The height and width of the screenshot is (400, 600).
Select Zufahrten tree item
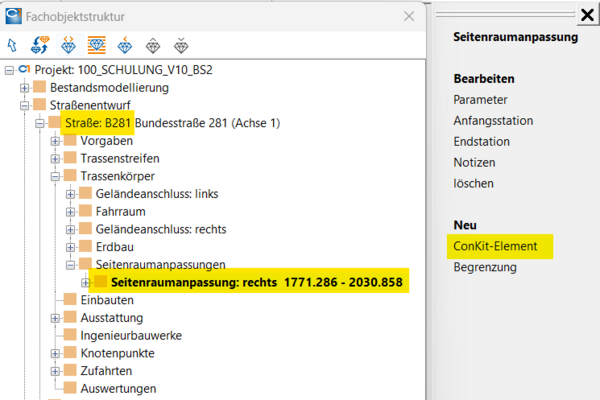coord(106,371)
